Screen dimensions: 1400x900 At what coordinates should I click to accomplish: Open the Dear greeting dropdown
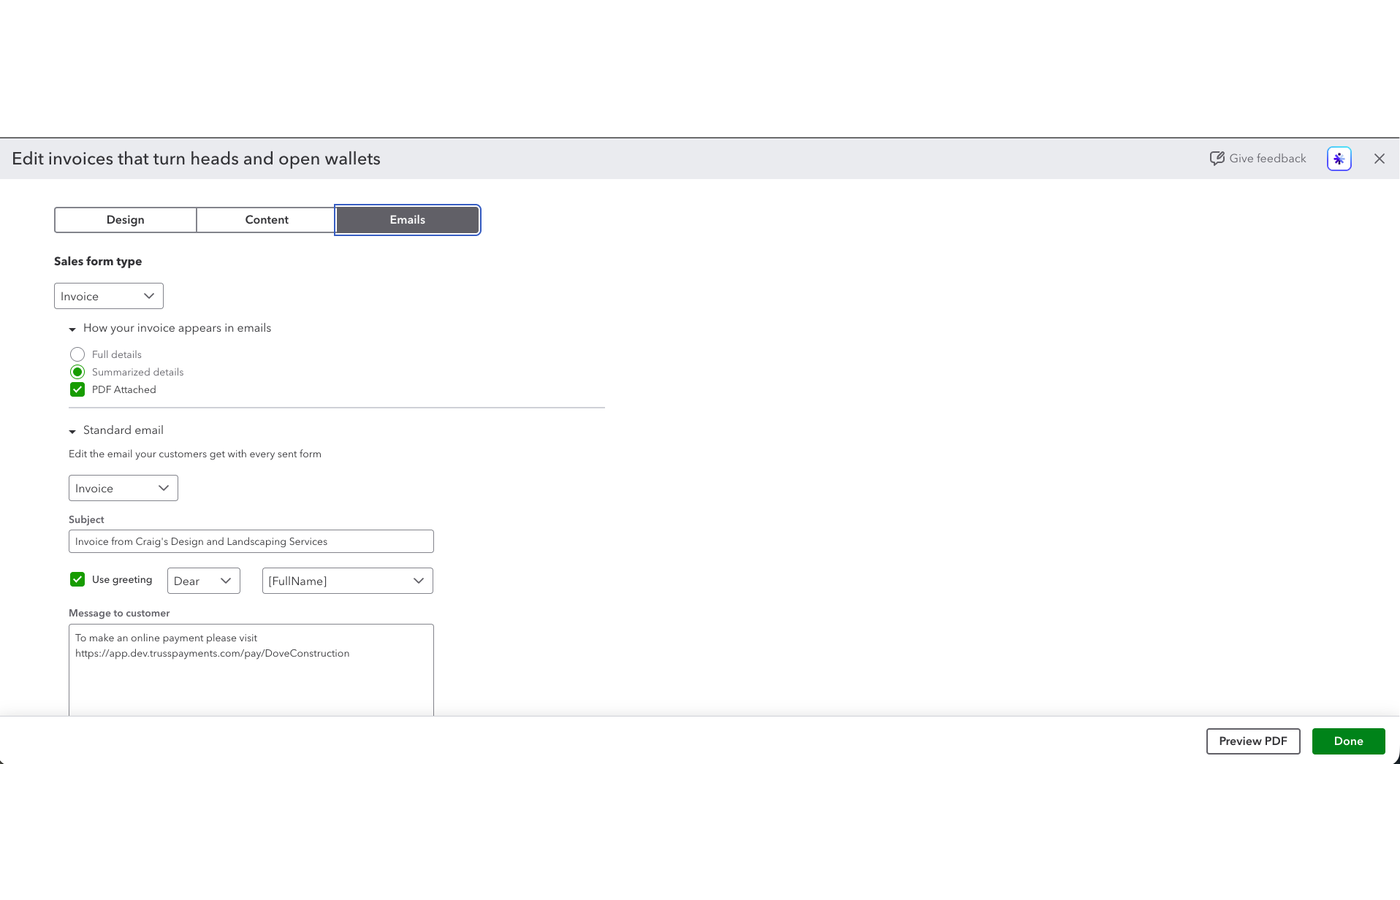point(204,581)
